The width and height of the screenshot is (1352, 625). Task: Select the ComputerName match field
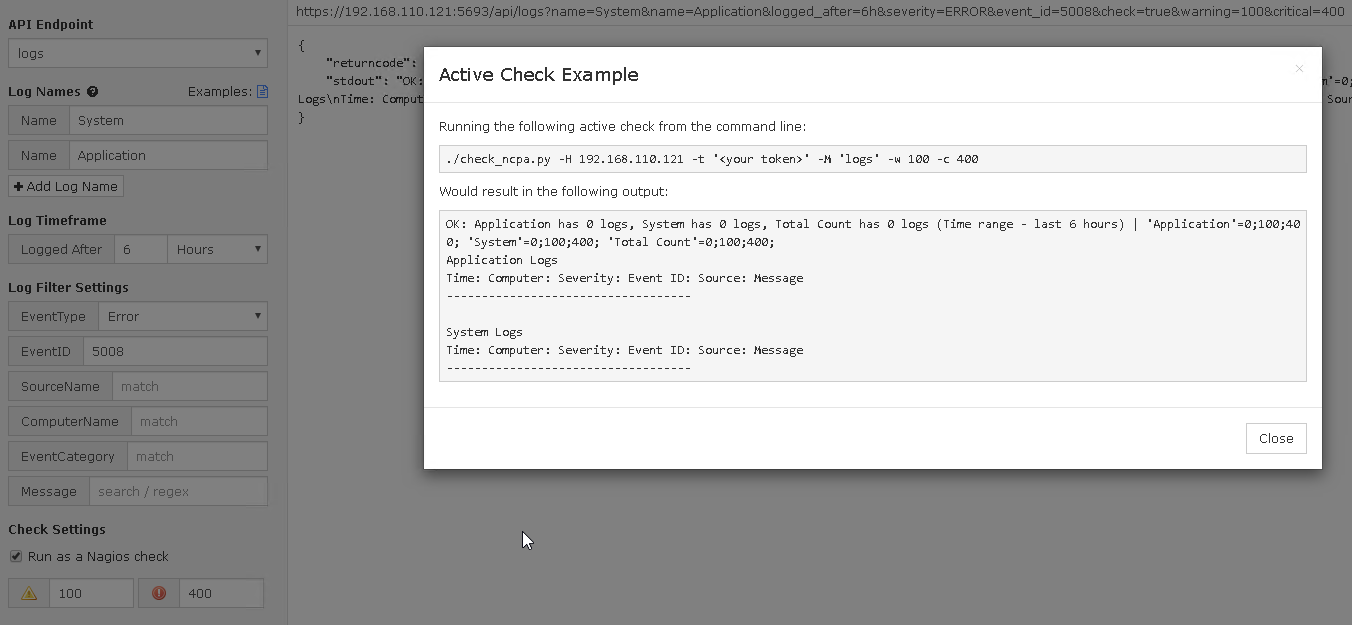[198, 421]
